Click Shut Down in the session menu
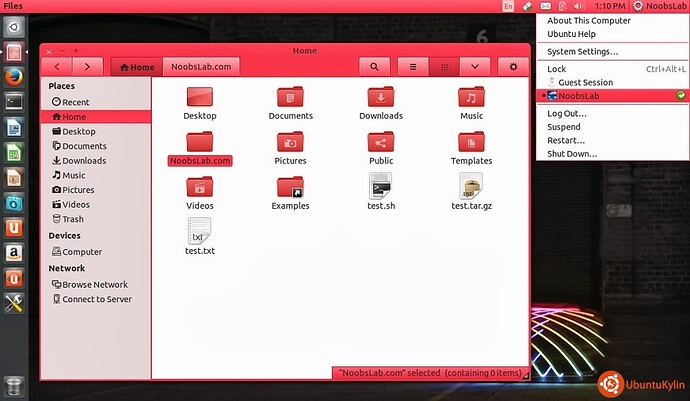Viewport: 690px width, 401px height. pyautogui.click(x=572, y=154)
